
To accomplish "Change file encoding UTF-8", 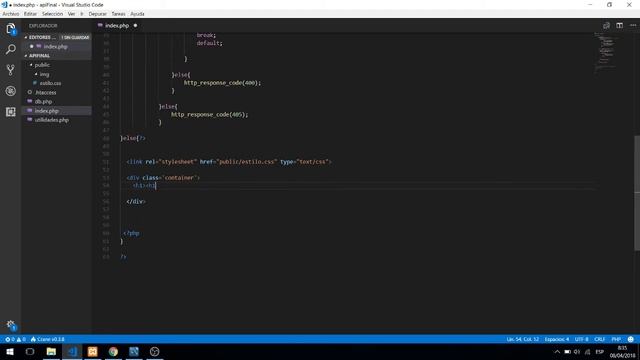I will pyautogui.click(x=582, y=339).
